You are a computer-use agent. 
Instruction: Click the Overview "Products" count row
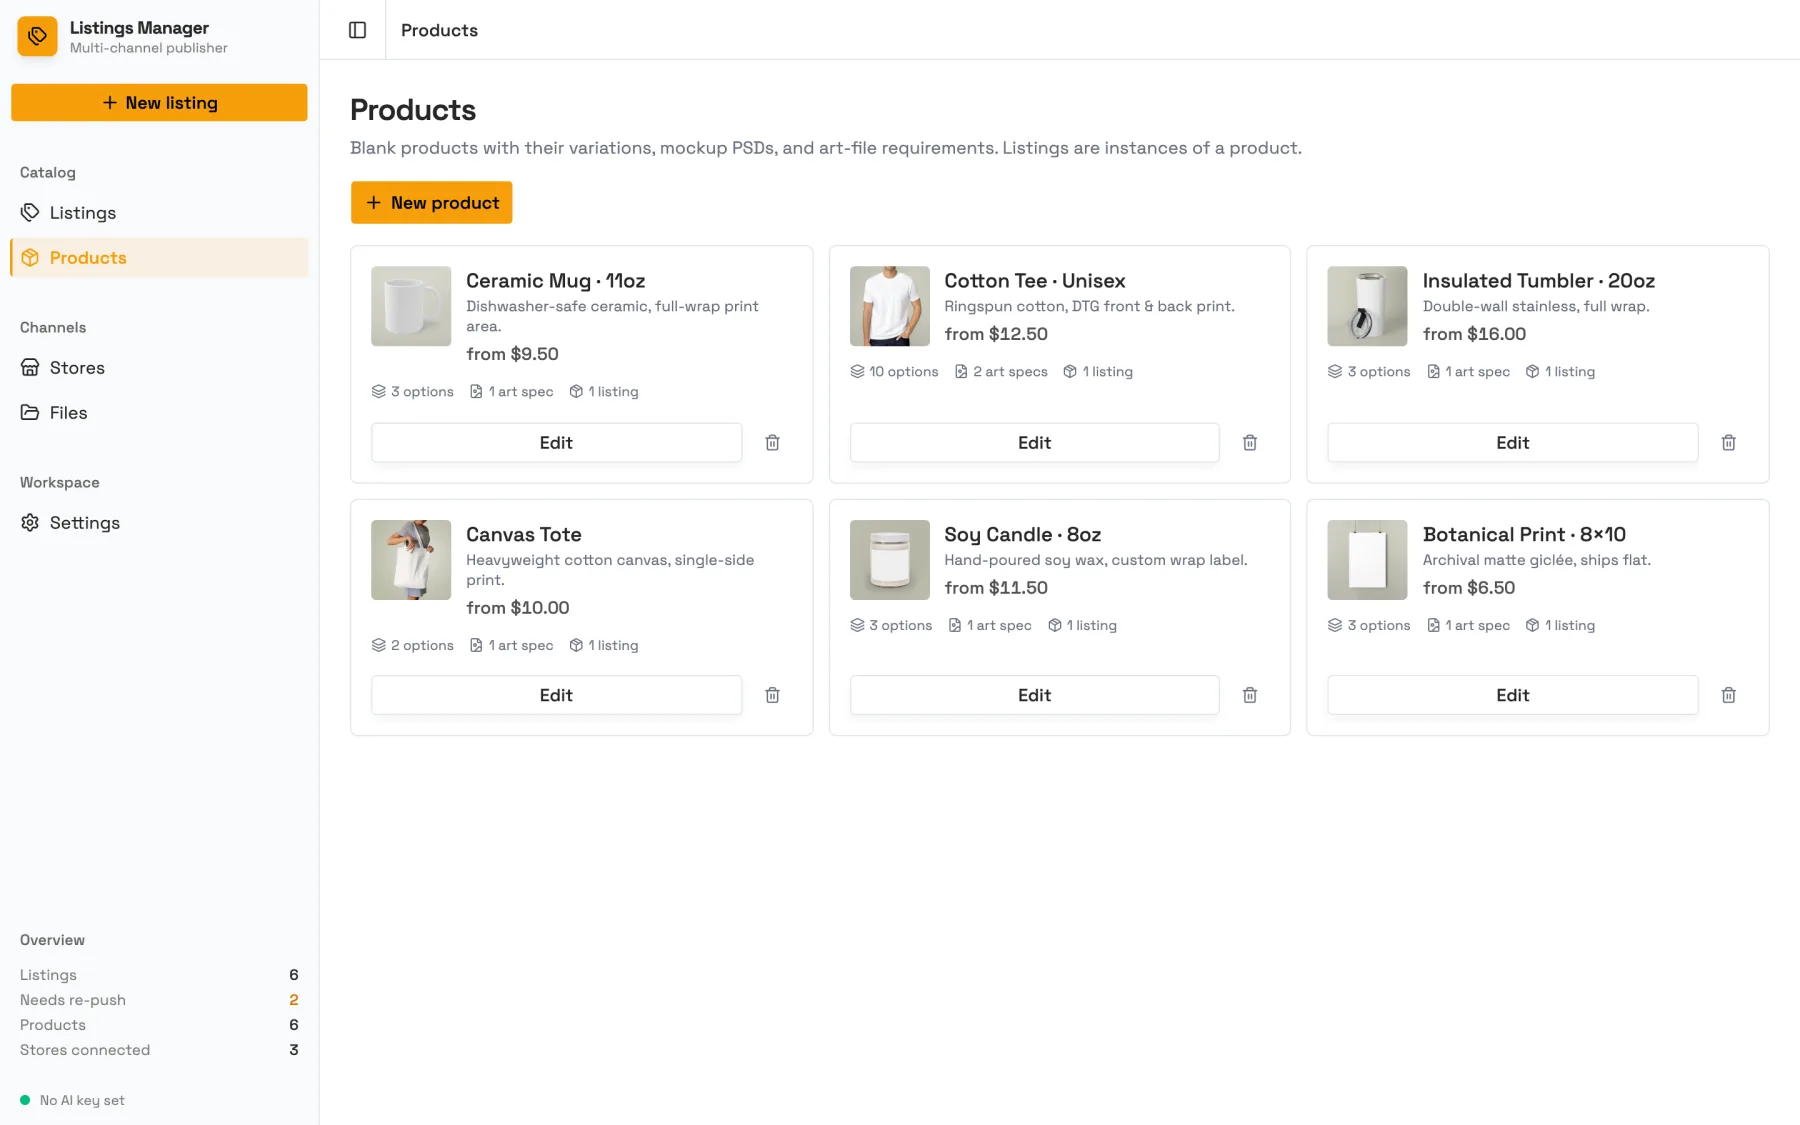159,1025
